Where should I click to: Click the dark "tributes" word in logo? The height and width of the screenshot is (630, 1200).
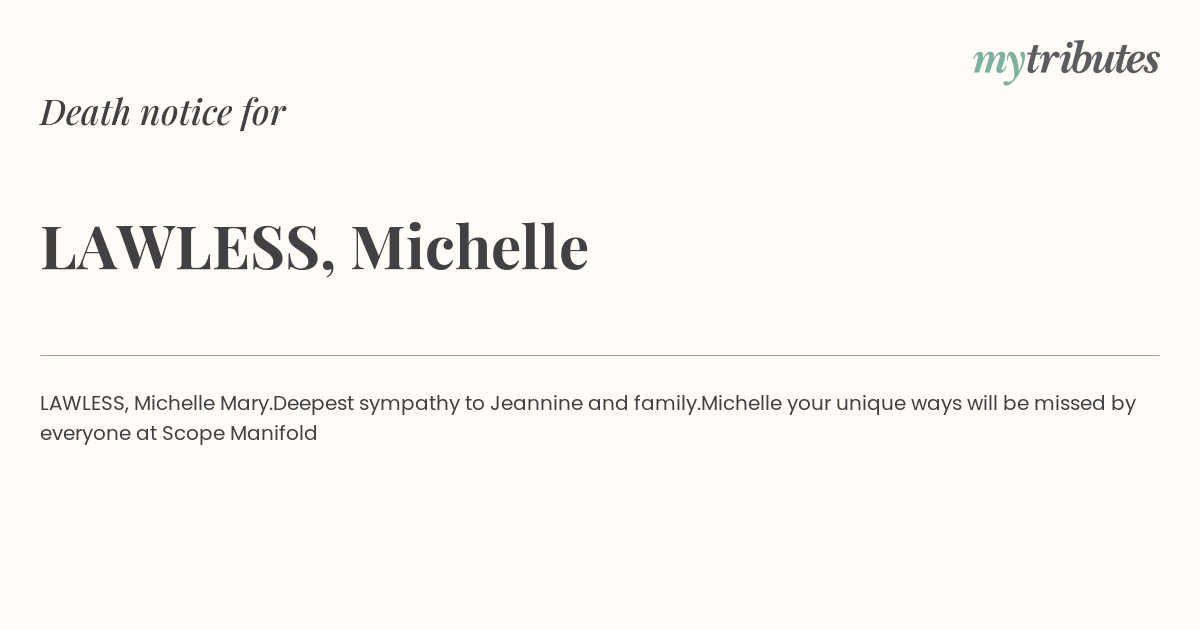click(1093, 58)
